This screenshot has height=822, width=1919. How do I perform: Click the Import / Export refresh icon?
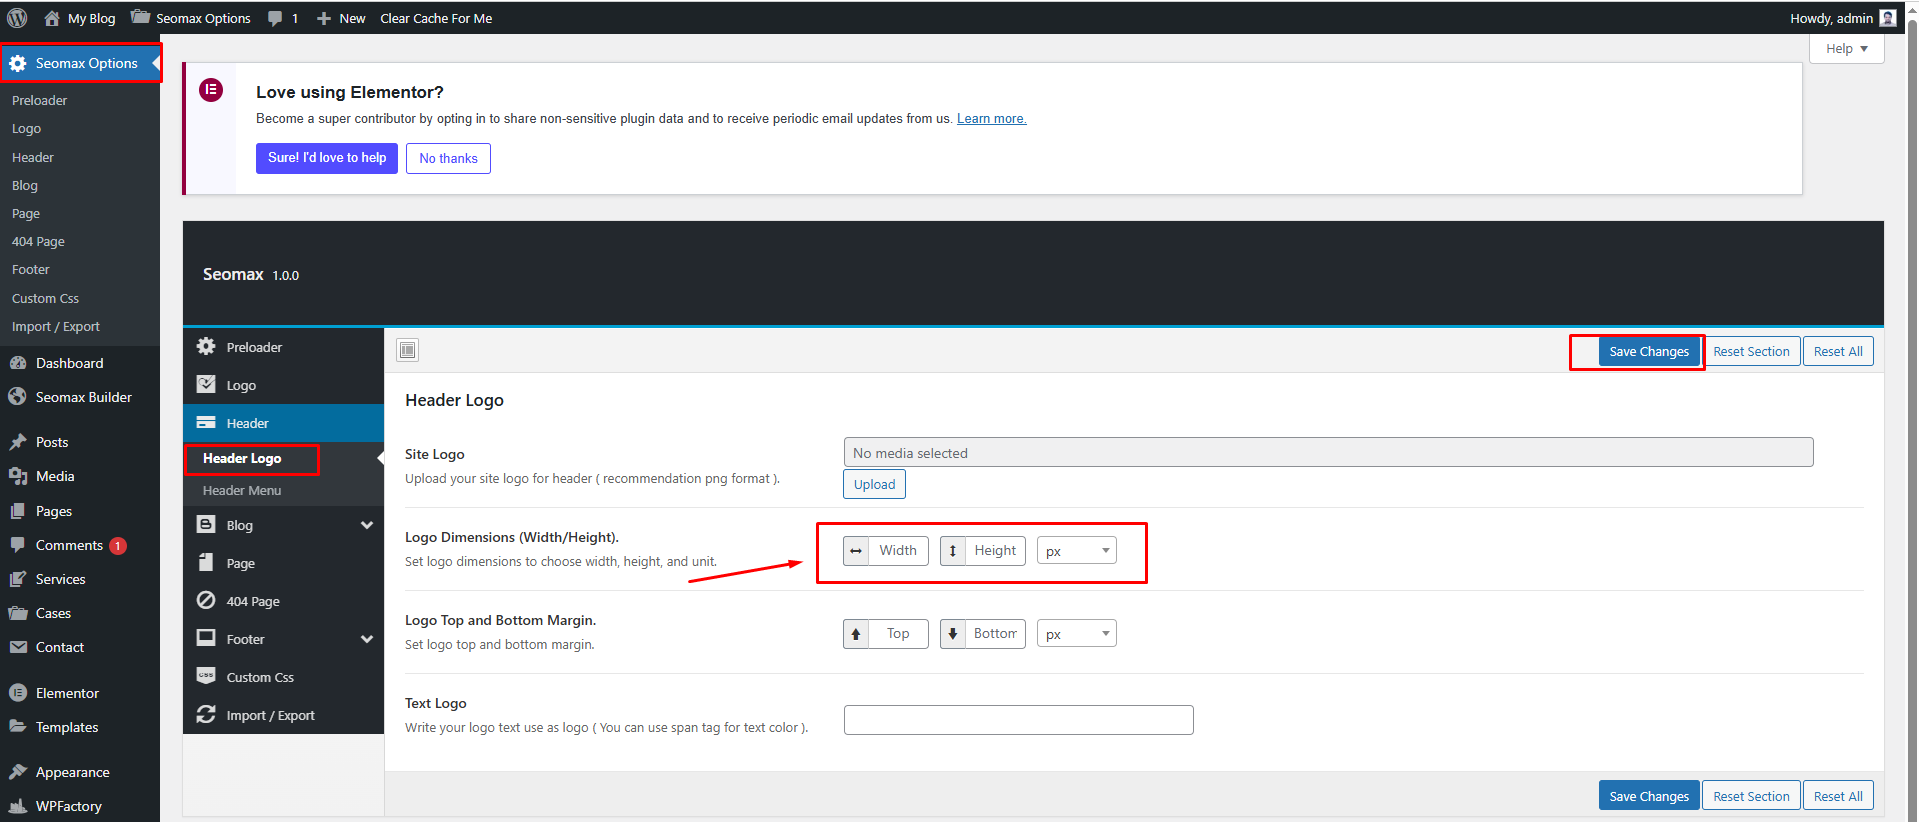pyautogui.click(x=206, y=714)
